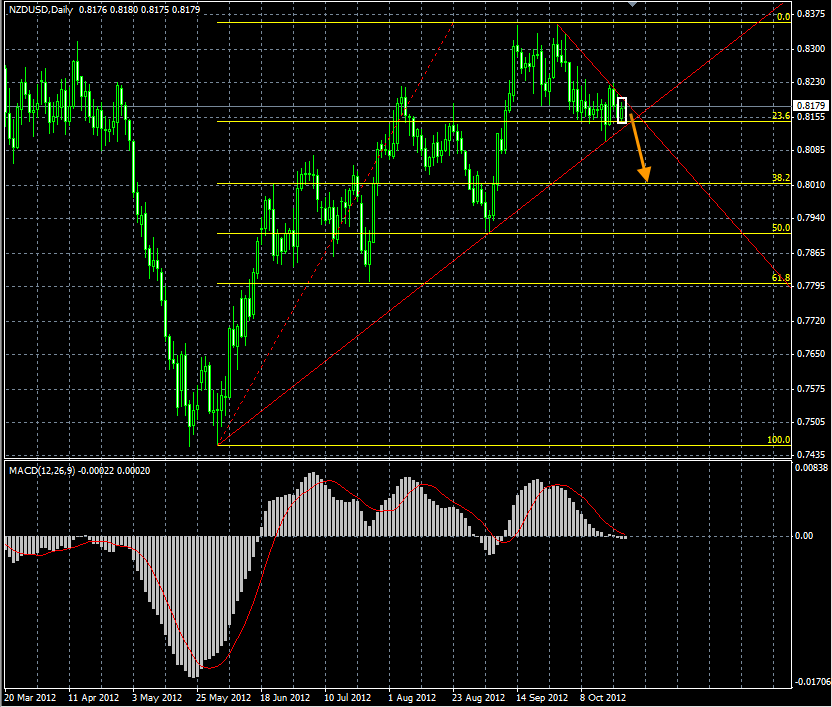Click the 14 Sep 2012 date label
832x707 pixels.
542,697
